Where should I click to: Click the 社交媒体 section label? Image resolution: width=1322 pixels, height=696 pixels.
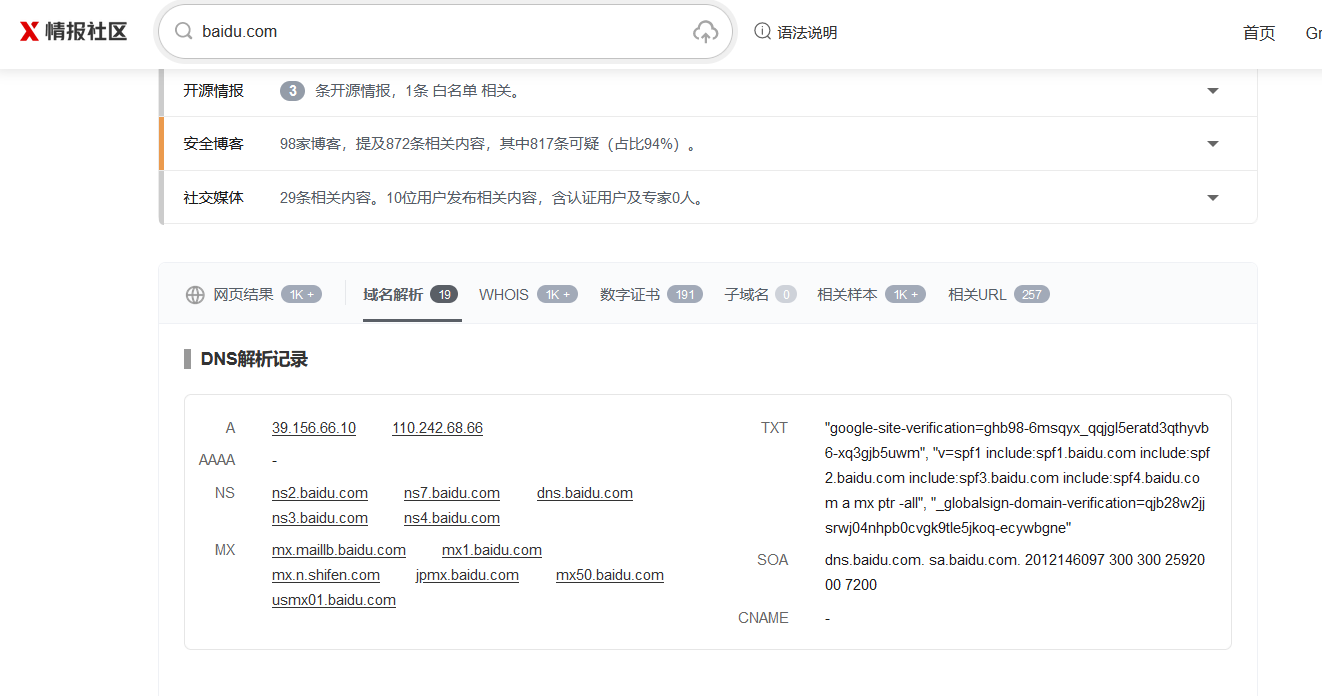click(213, 198)
